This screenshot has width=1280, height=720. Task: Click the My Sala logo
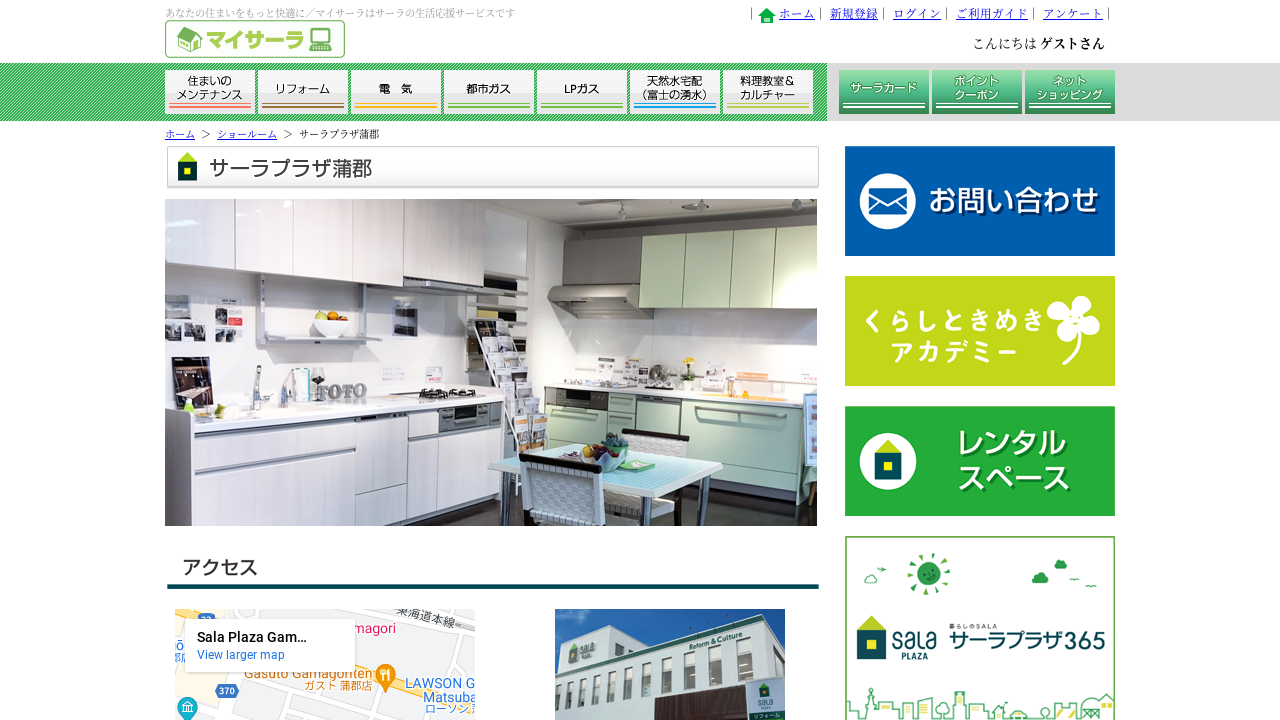coord(255,39)
